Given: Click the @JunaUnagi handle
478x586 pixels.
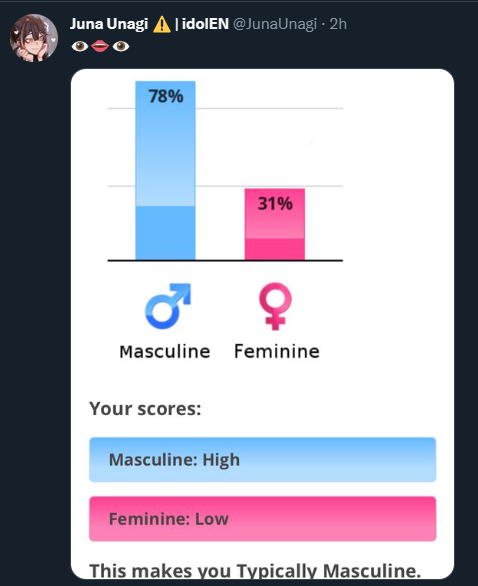Looking at the screenshot, I should point(275,24).
